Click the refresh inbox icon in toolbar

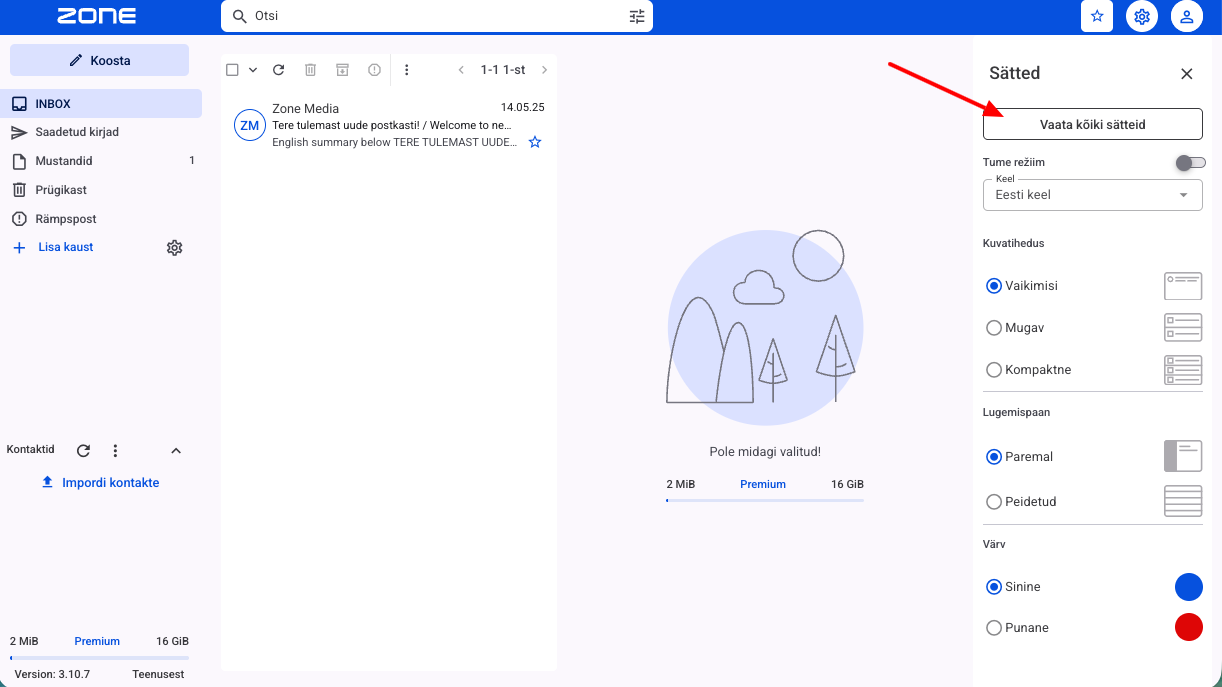(279, 70)
